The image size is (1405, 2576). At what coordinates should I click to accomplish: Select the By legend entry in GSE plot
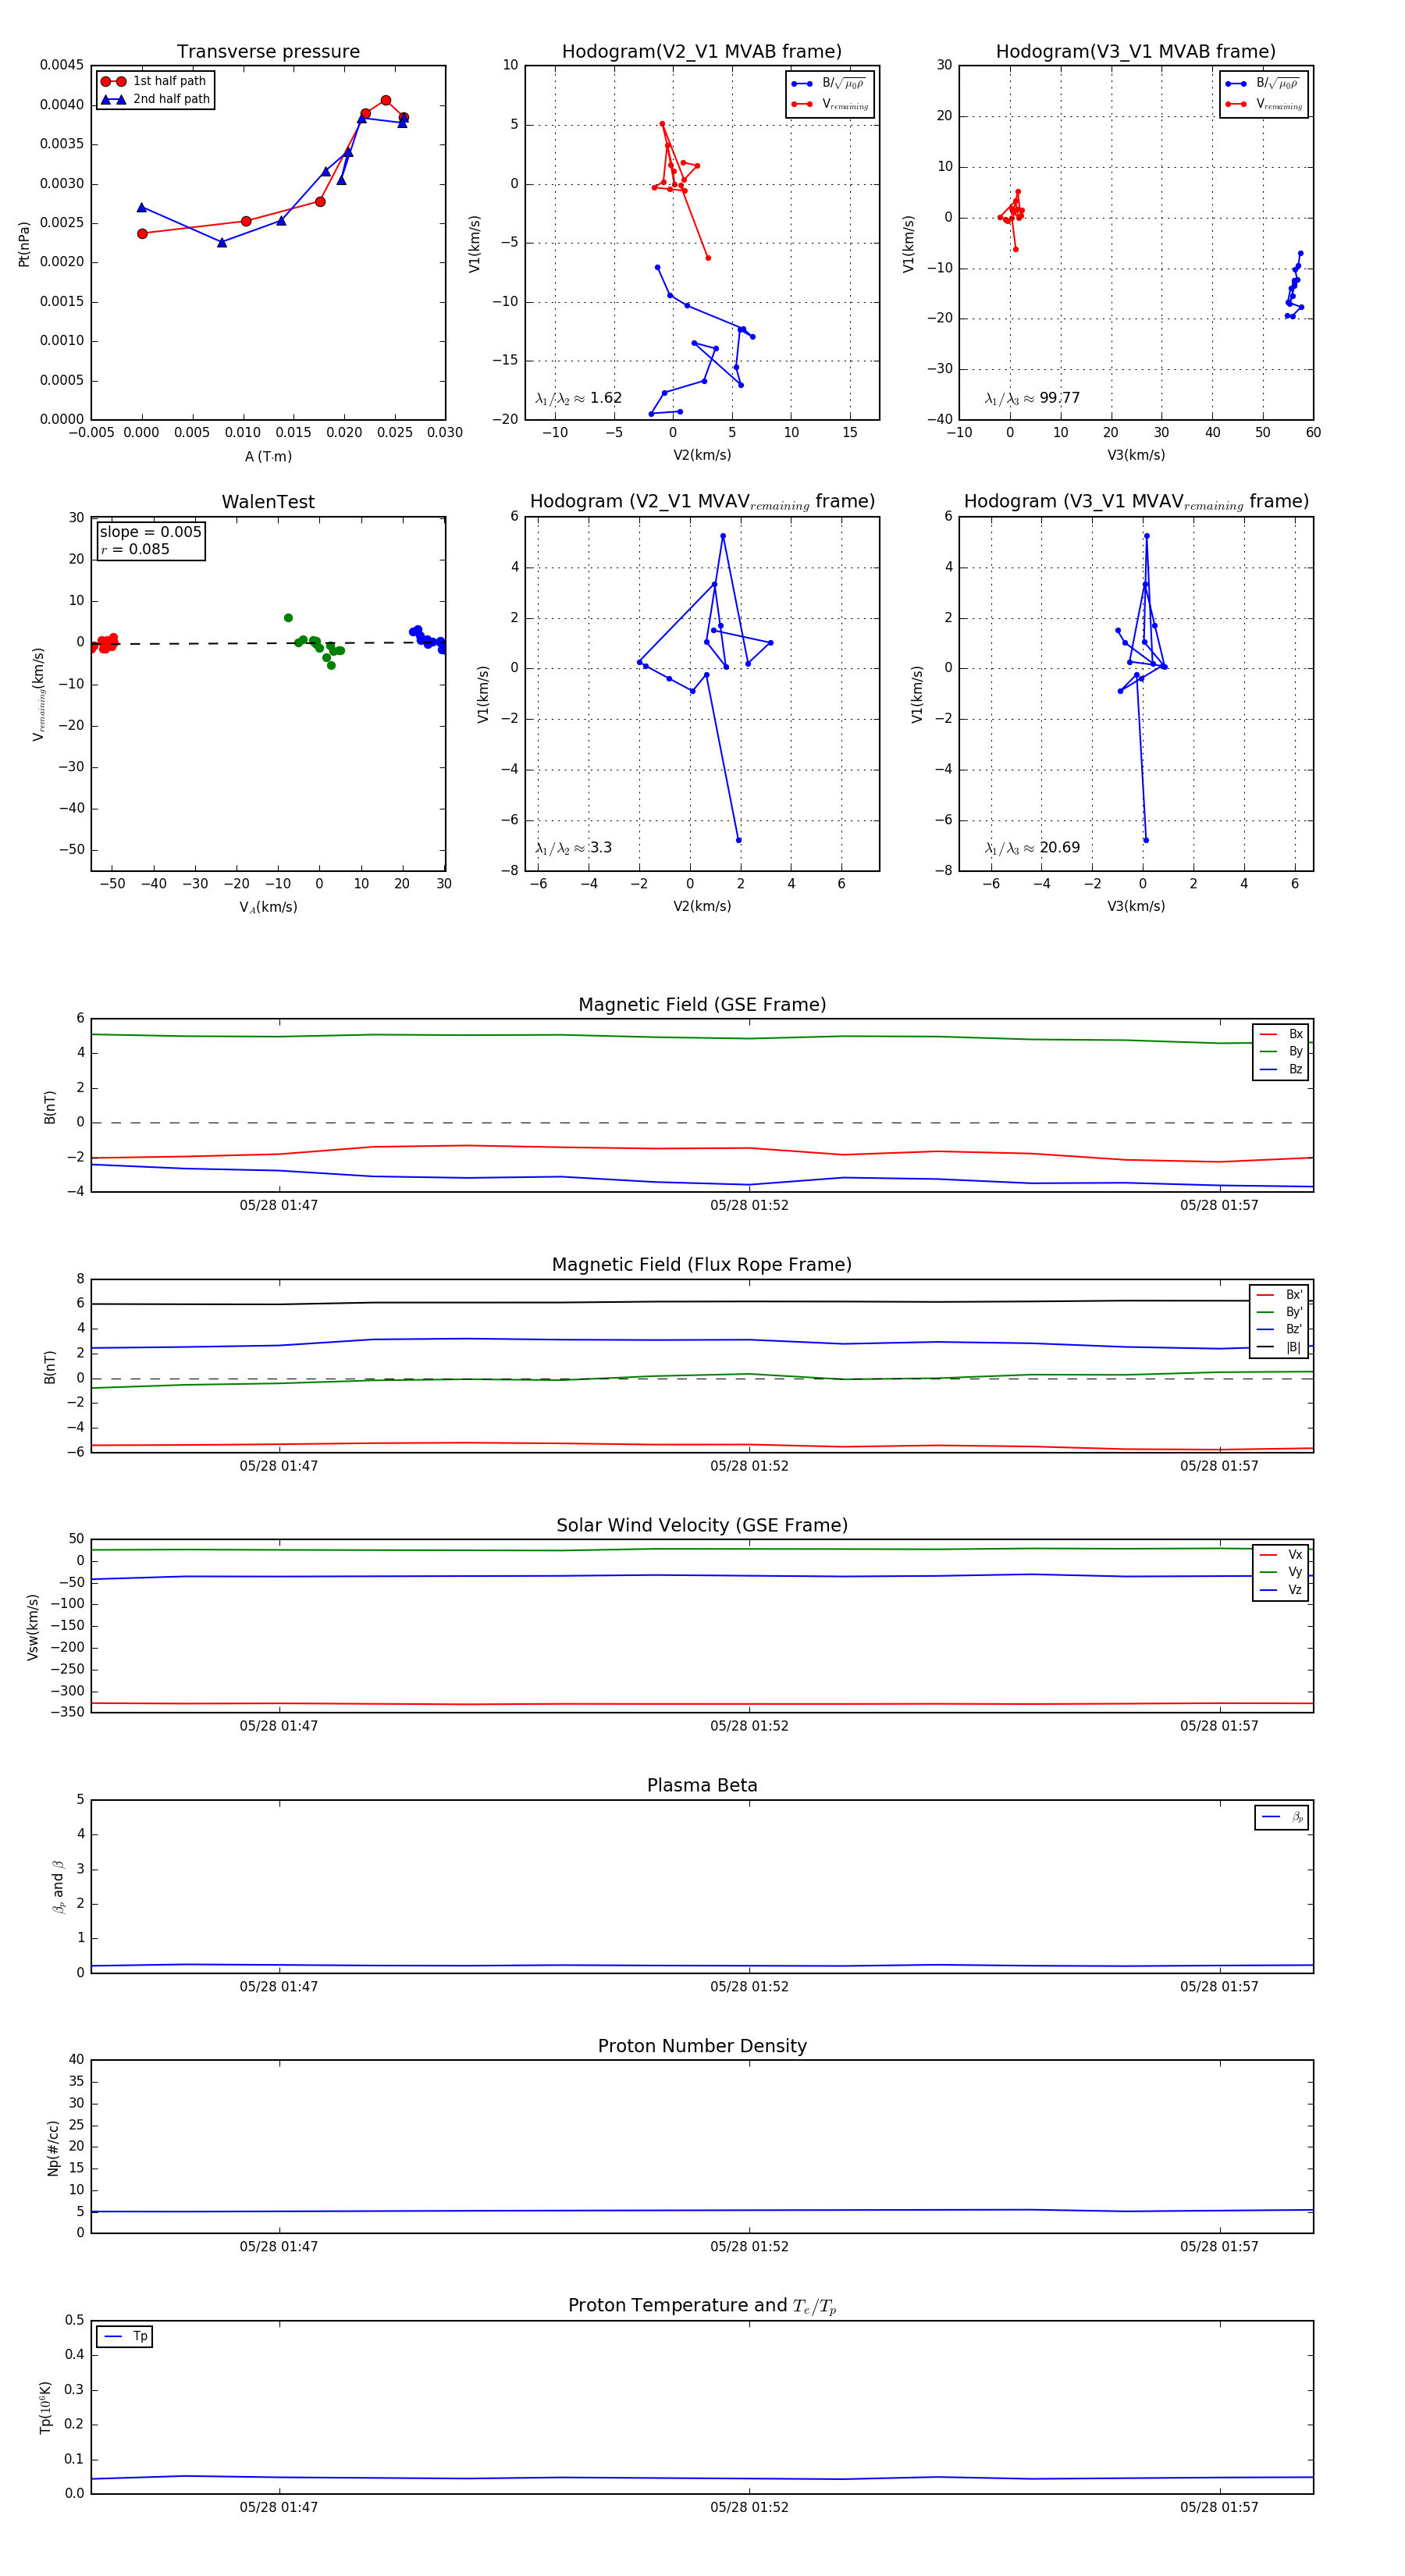[x=1281, y=1052]
